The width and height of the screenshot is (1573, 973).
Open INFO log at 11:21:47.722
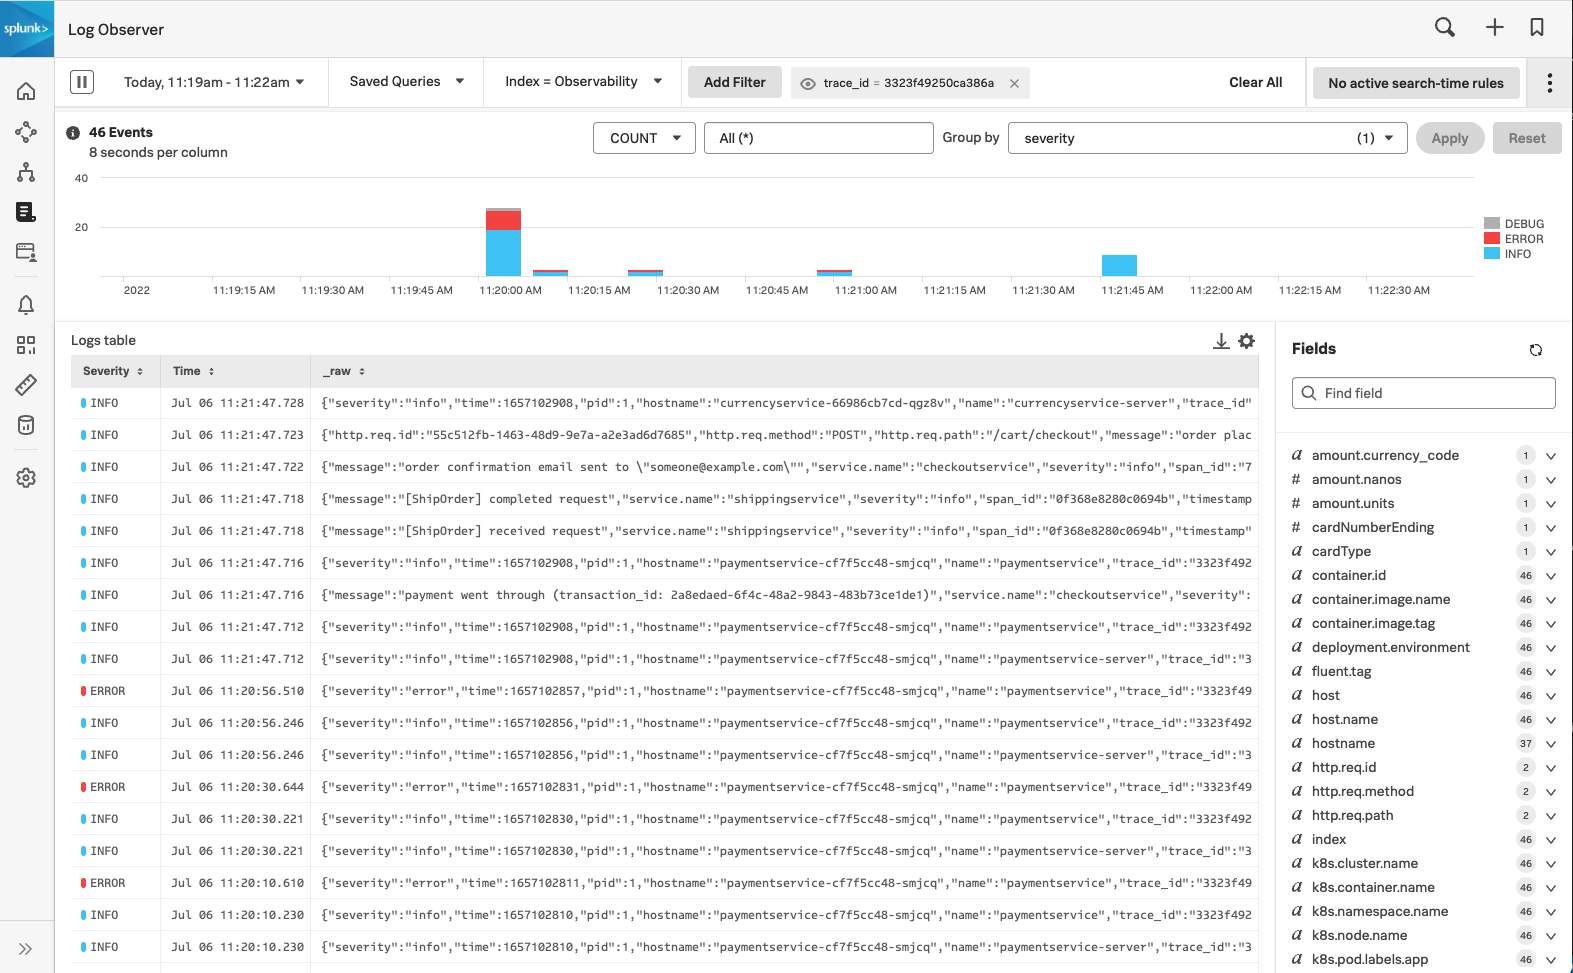click(664, 467)
